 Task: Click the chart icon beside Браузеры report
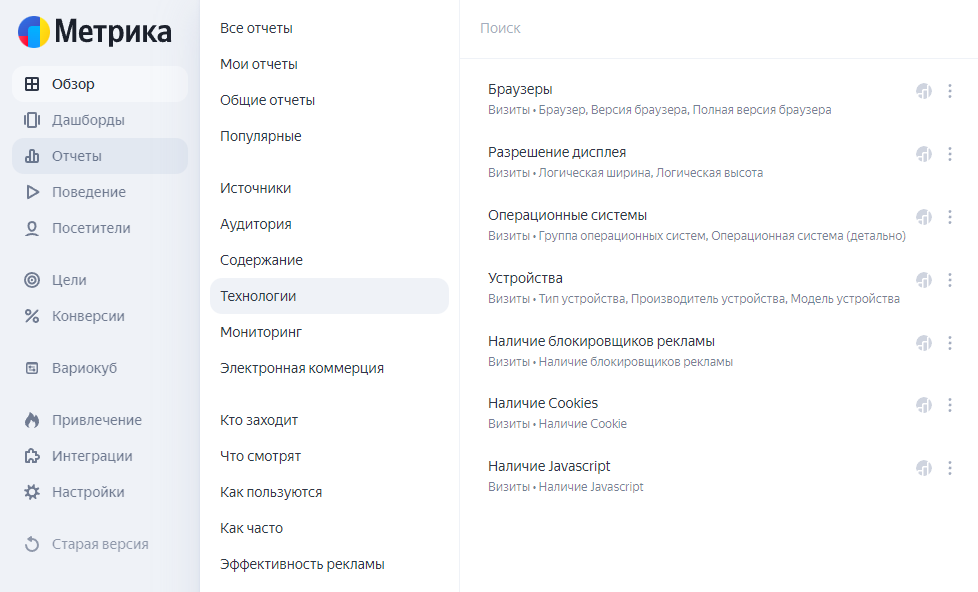(x=924, y=91)
